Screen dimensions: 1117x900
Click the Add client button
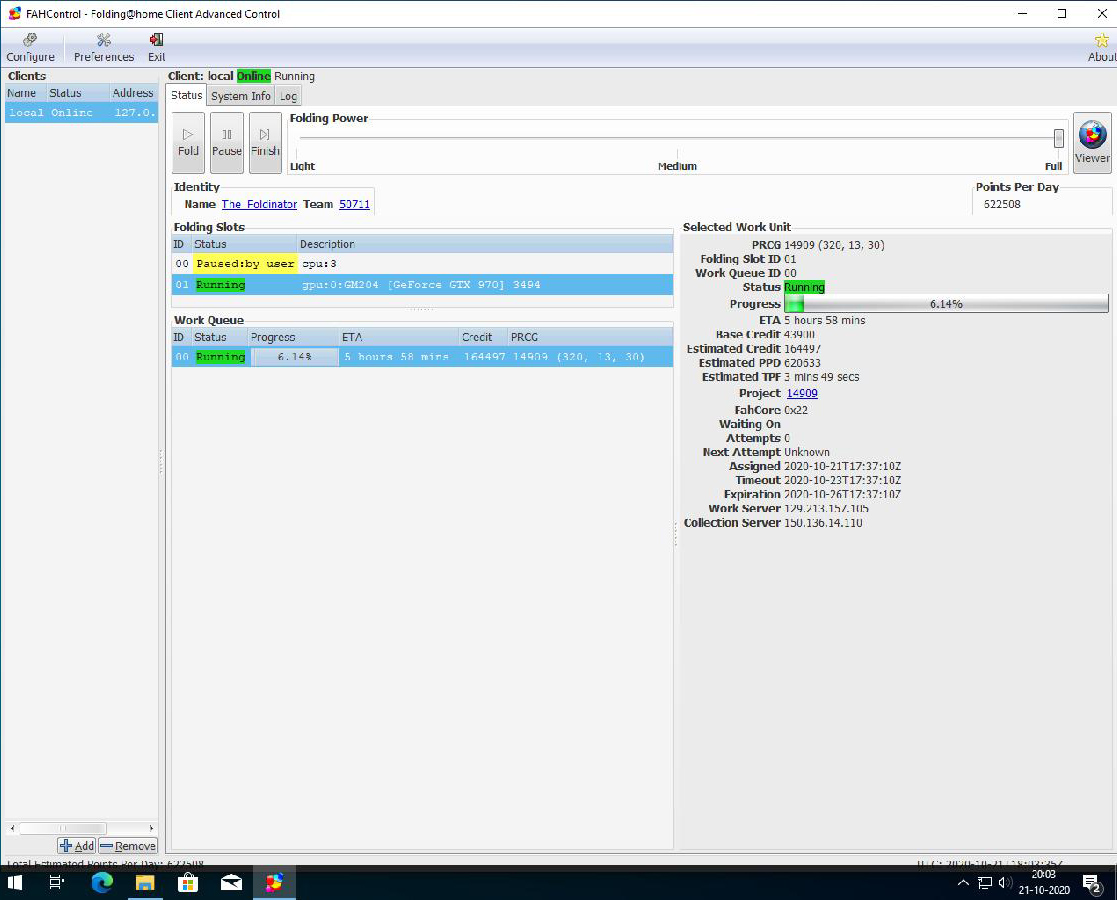pyautogui.click(x=77, y=846)
